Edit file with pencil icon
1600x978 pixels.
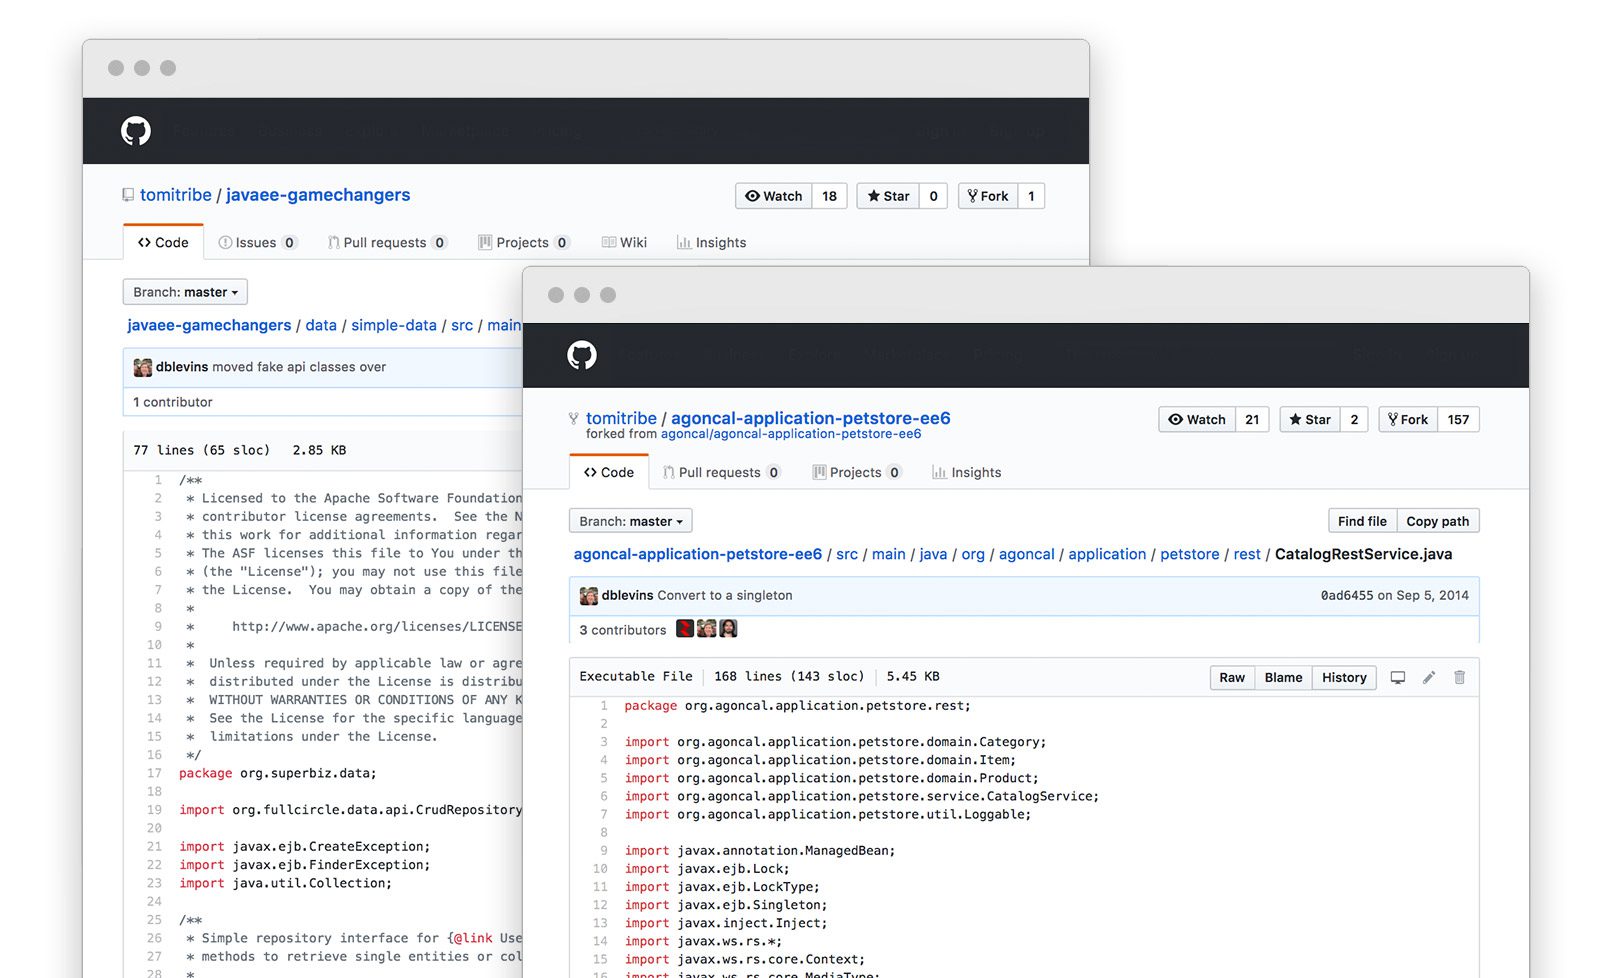tap(1429, 677)
